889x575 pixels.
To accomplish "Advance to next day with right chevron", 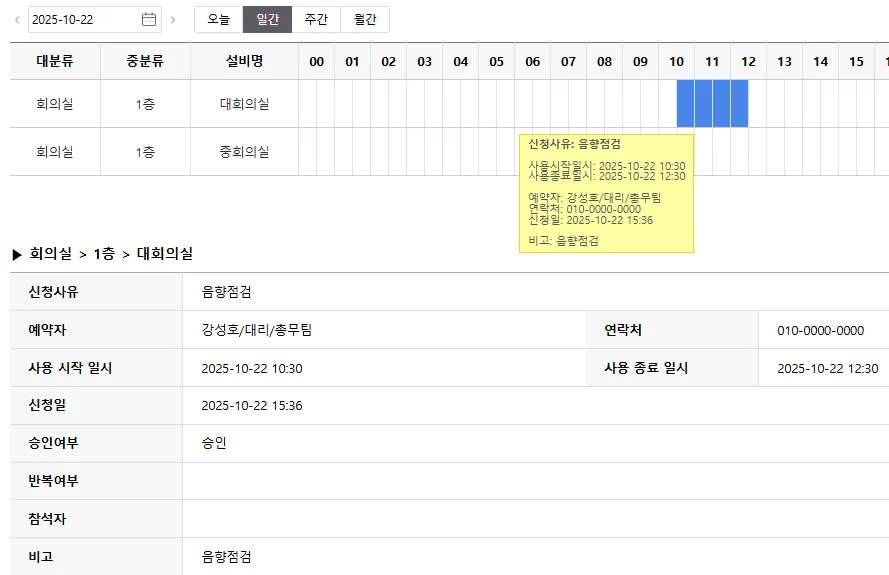I will point(173,19).
